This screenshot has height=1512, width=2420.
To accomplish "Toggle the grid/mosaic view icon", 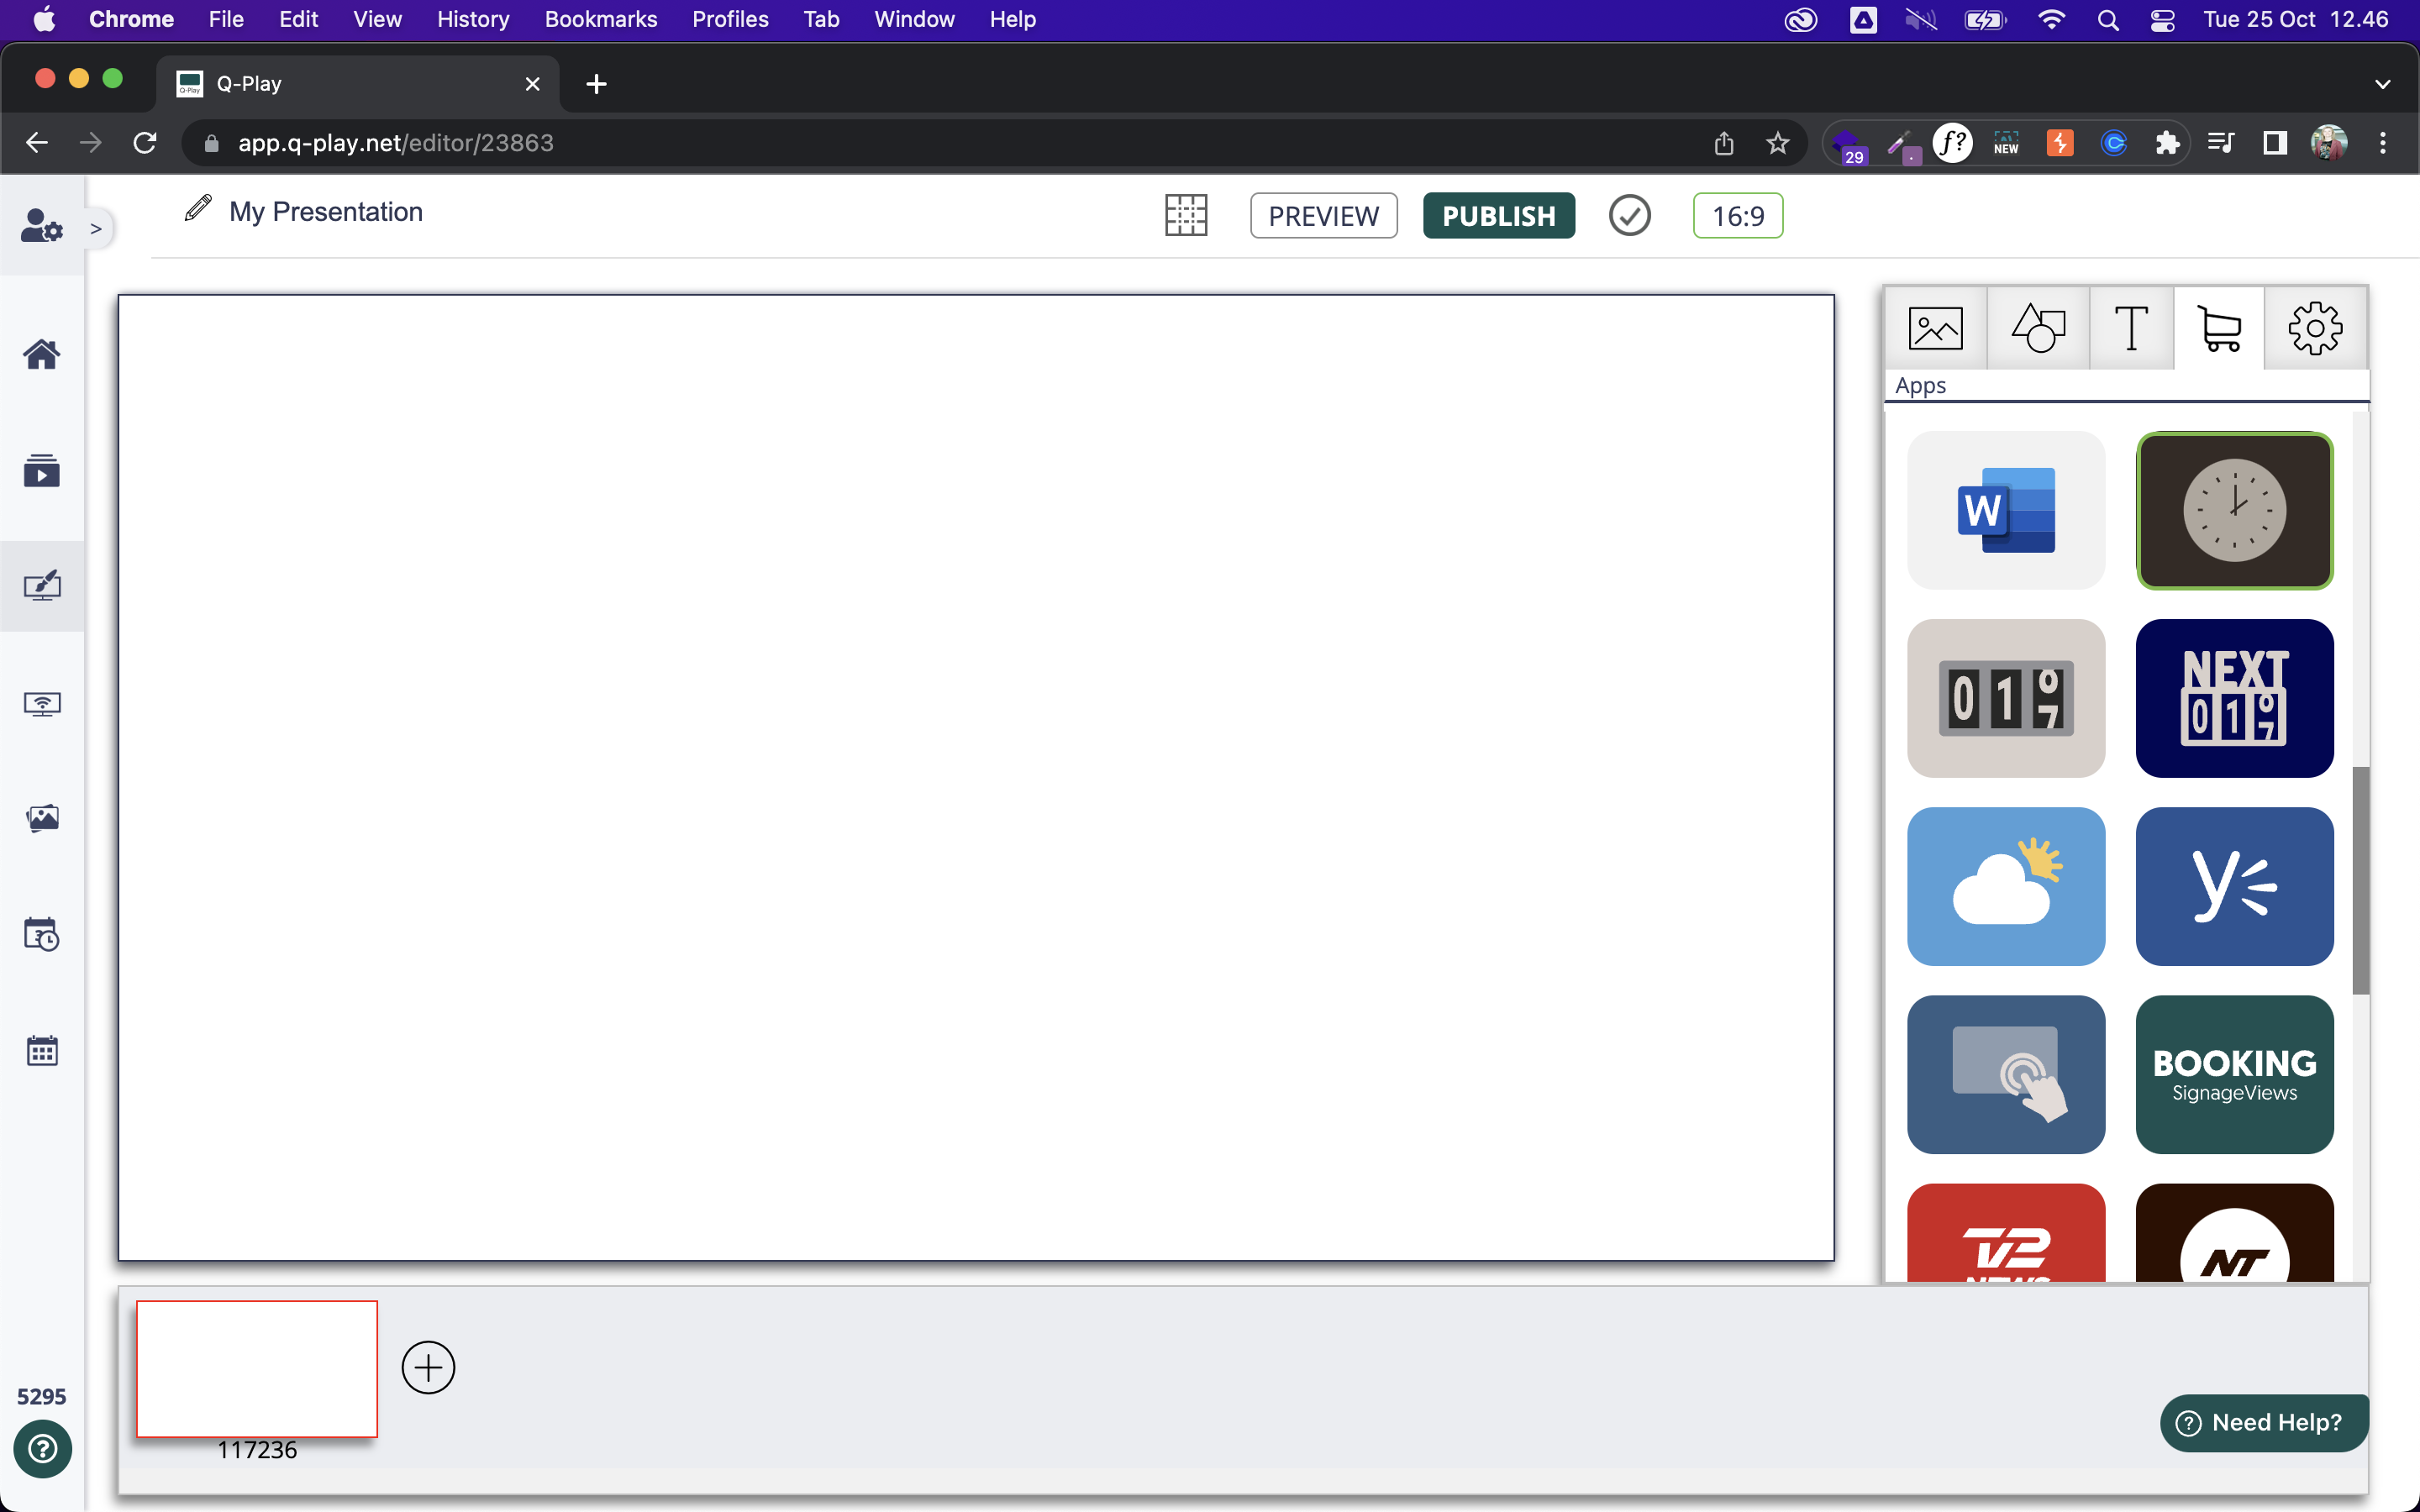I will pos(1186,214).
